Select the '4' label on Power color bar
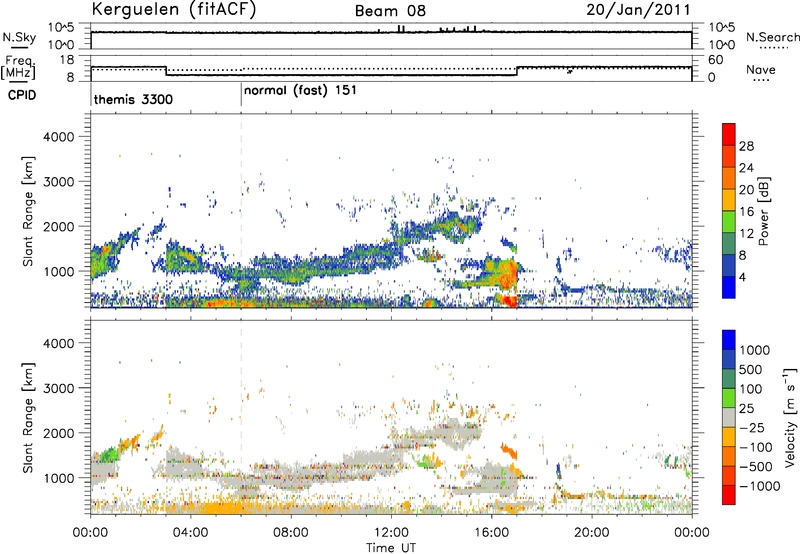800x554 pixels. (x=743, y=277)
